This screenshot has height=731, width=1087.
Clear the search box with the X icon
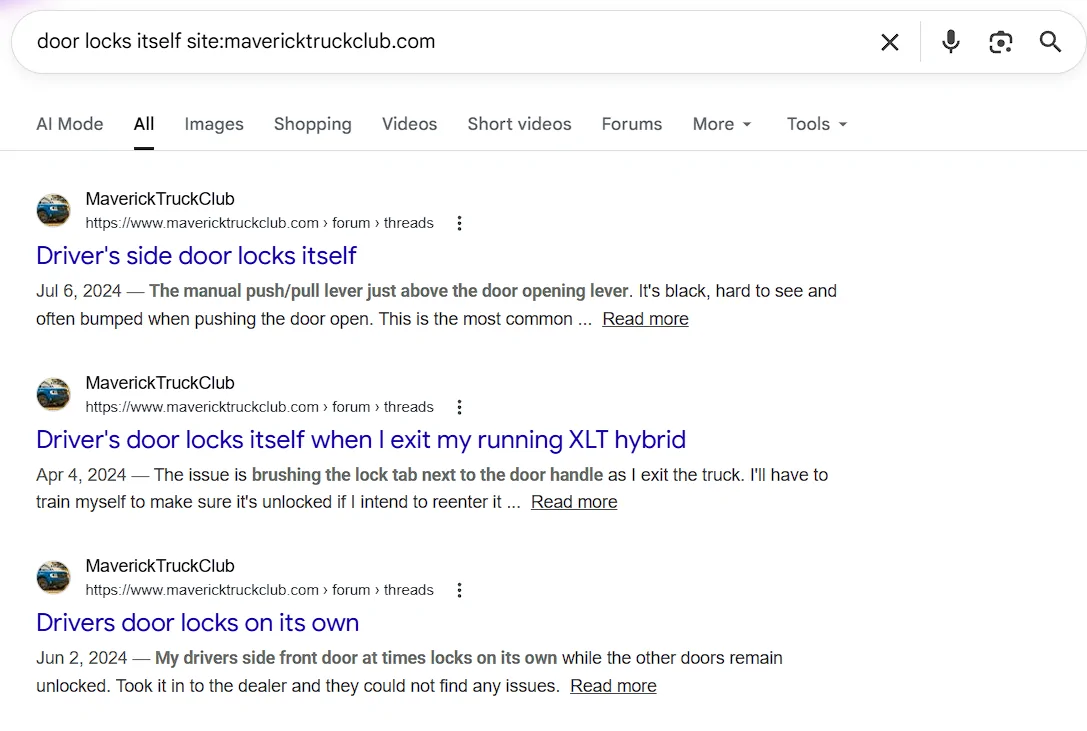[889, 42]
